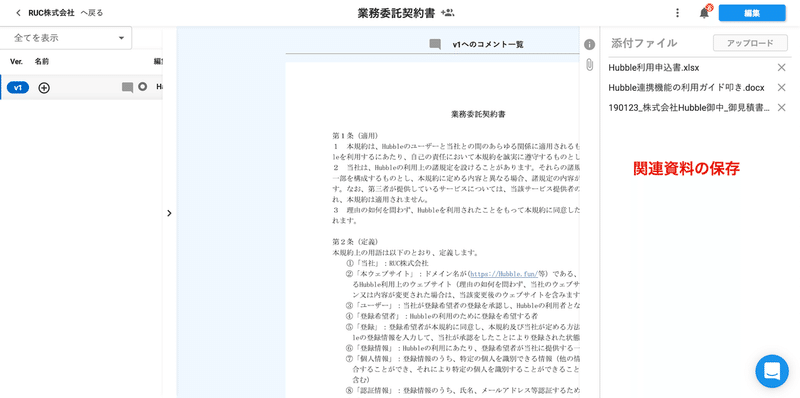800x398 pixels.
Task: Click the RUC株式会社 へ戻る link
Action: pos(65,13)
